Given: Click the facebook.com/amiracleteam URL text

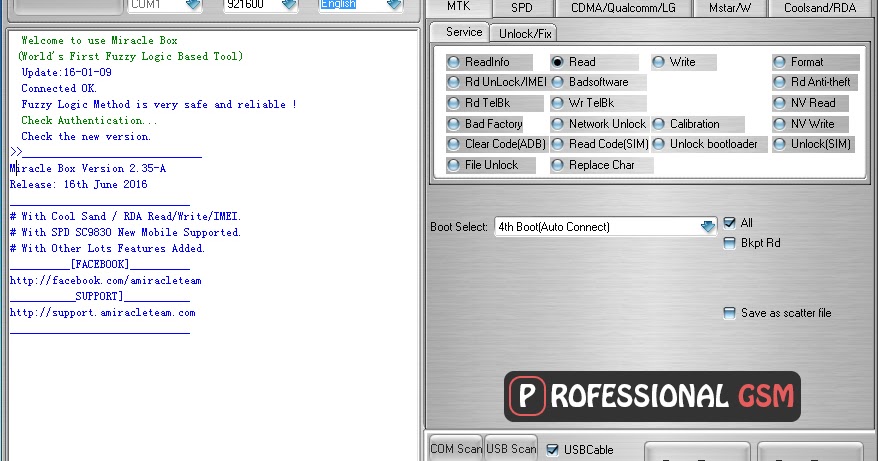Looking at the screenshot, I should coord(106,281).
